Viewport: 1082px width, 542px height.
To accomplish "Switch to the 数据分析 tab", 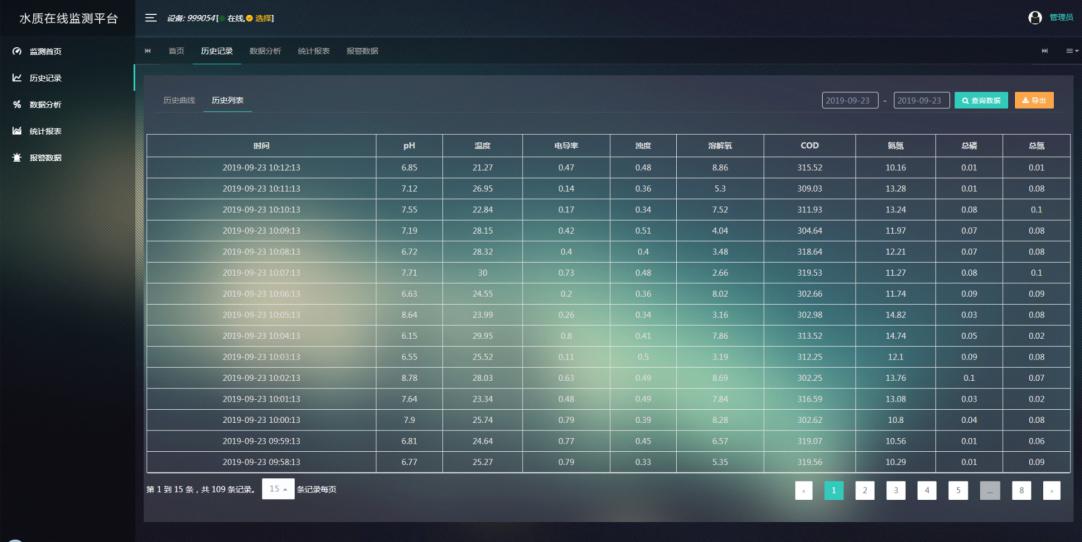I will (x=265, y=51).
